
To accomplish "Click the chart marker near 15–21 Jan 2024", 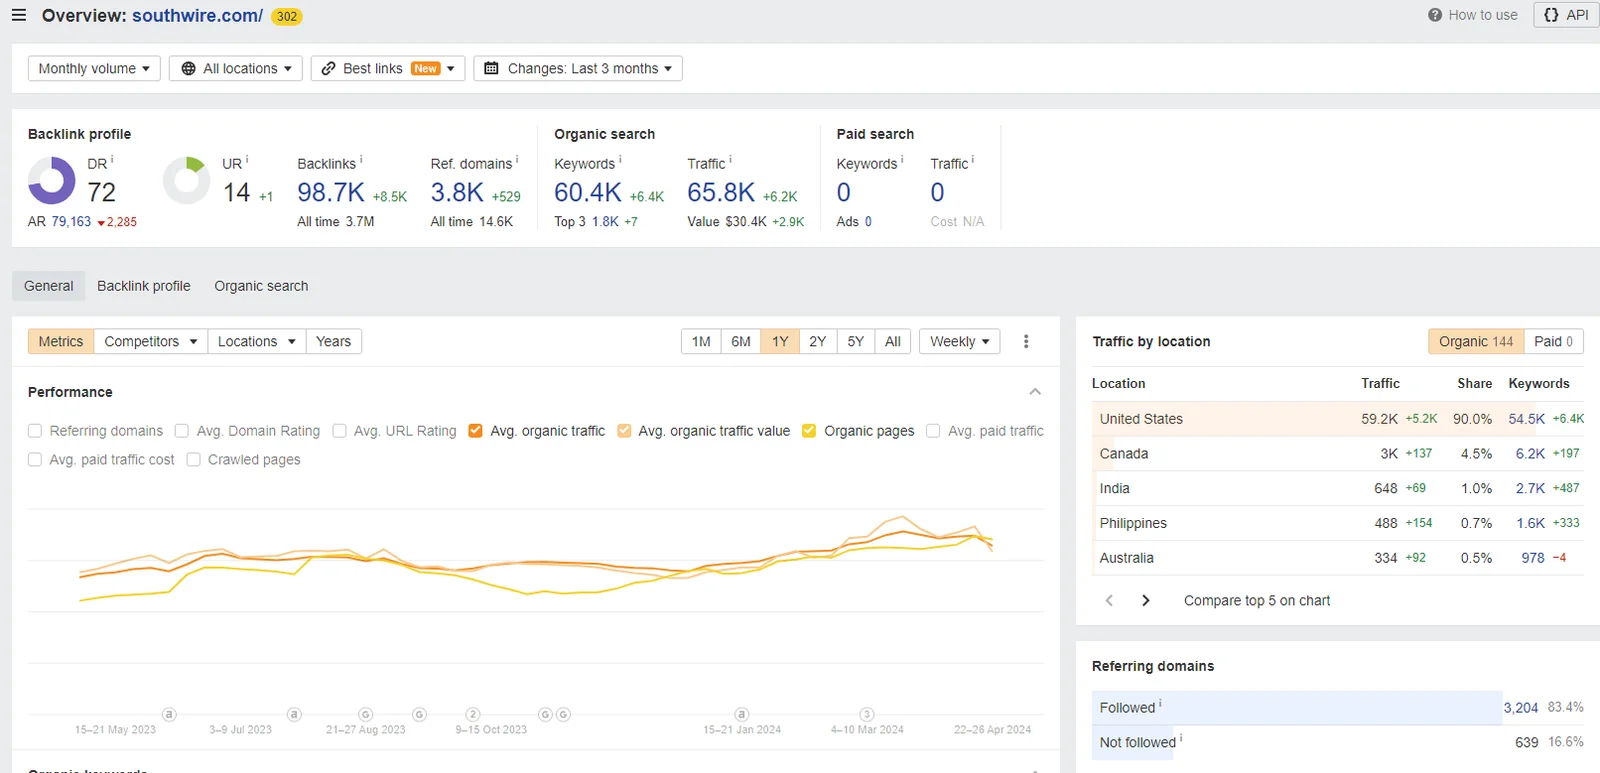I will point(742,714).
